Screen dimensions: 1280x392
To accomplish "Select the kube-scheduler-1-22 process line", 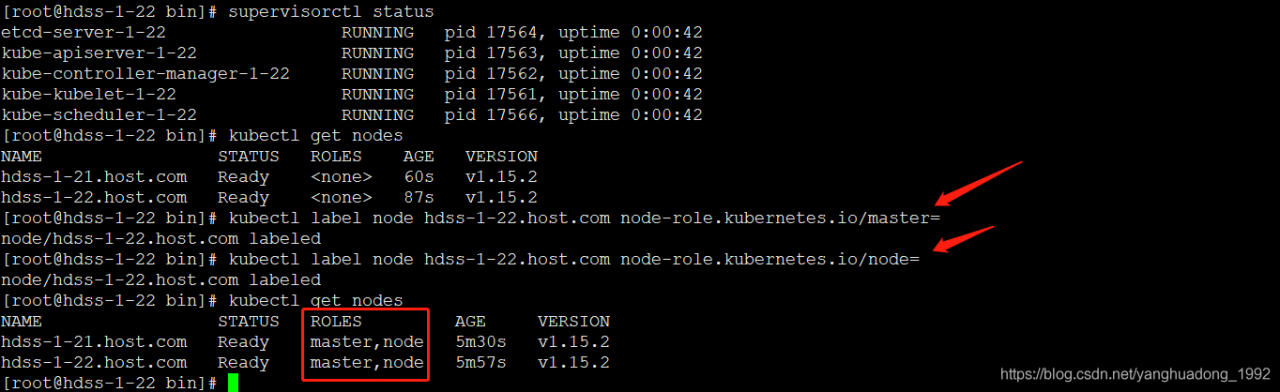I will [x=352, y=115].
